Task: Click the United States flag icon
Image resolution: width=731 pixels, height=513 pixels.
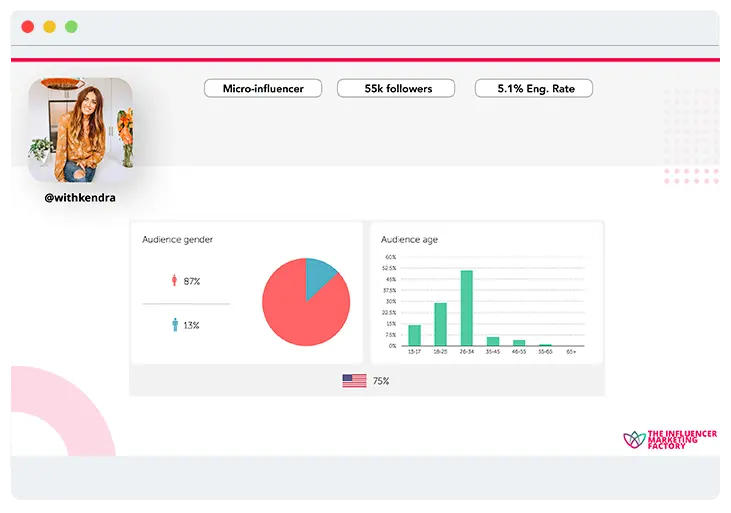Action: coord(354,381)
